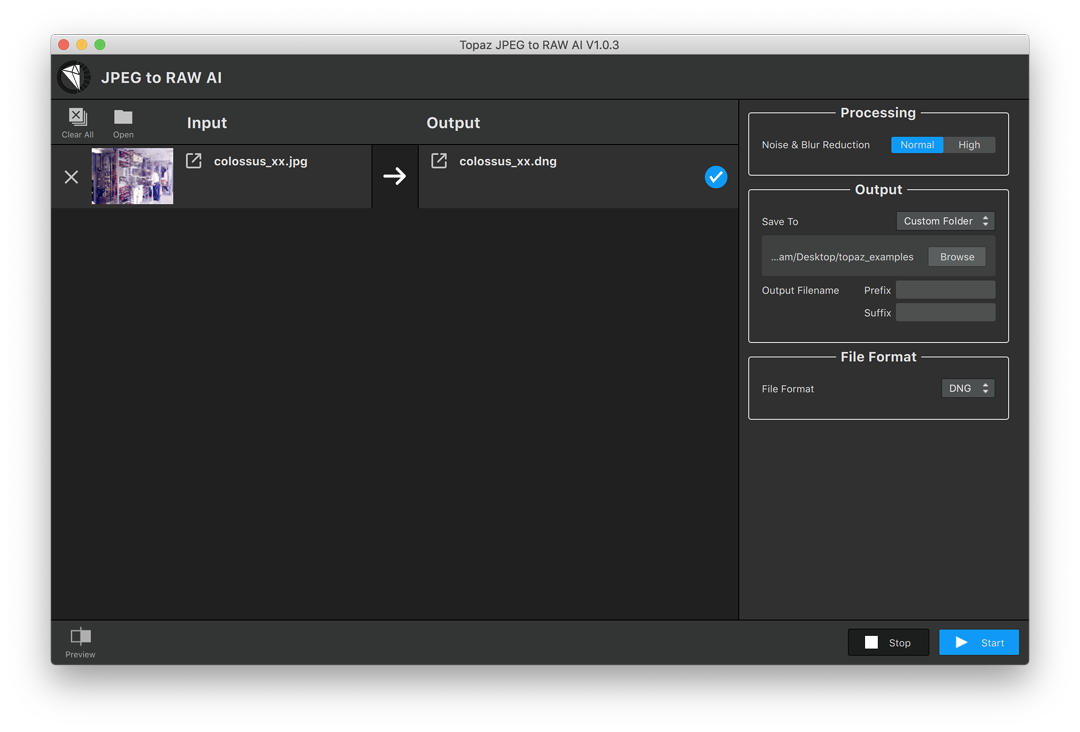
Task: Open the File Format DNG dropdown
Action: pyautogui.click(x=968, y=388)
